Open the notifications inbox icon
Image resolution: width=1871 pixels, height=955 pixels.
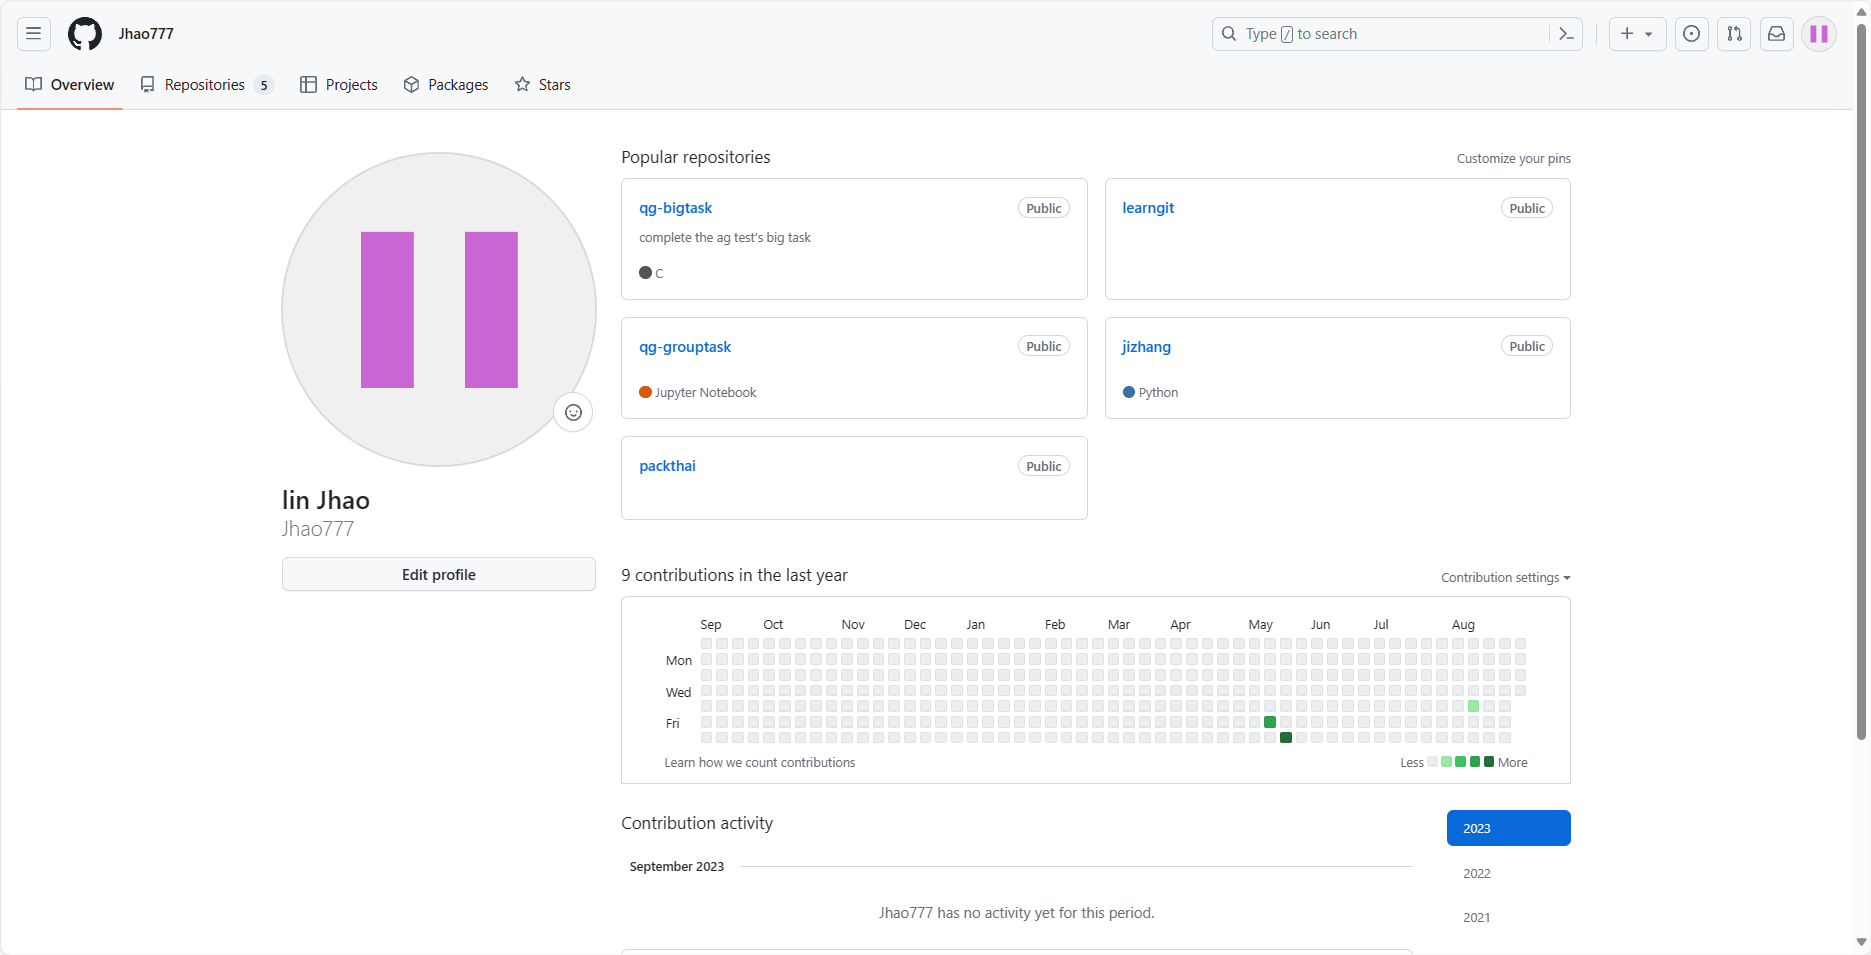(1776, 34)
